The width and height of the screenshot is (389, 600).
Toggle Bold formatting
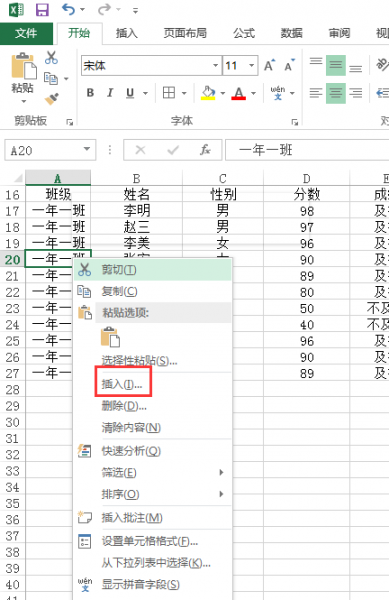click(x=90, y=93)
